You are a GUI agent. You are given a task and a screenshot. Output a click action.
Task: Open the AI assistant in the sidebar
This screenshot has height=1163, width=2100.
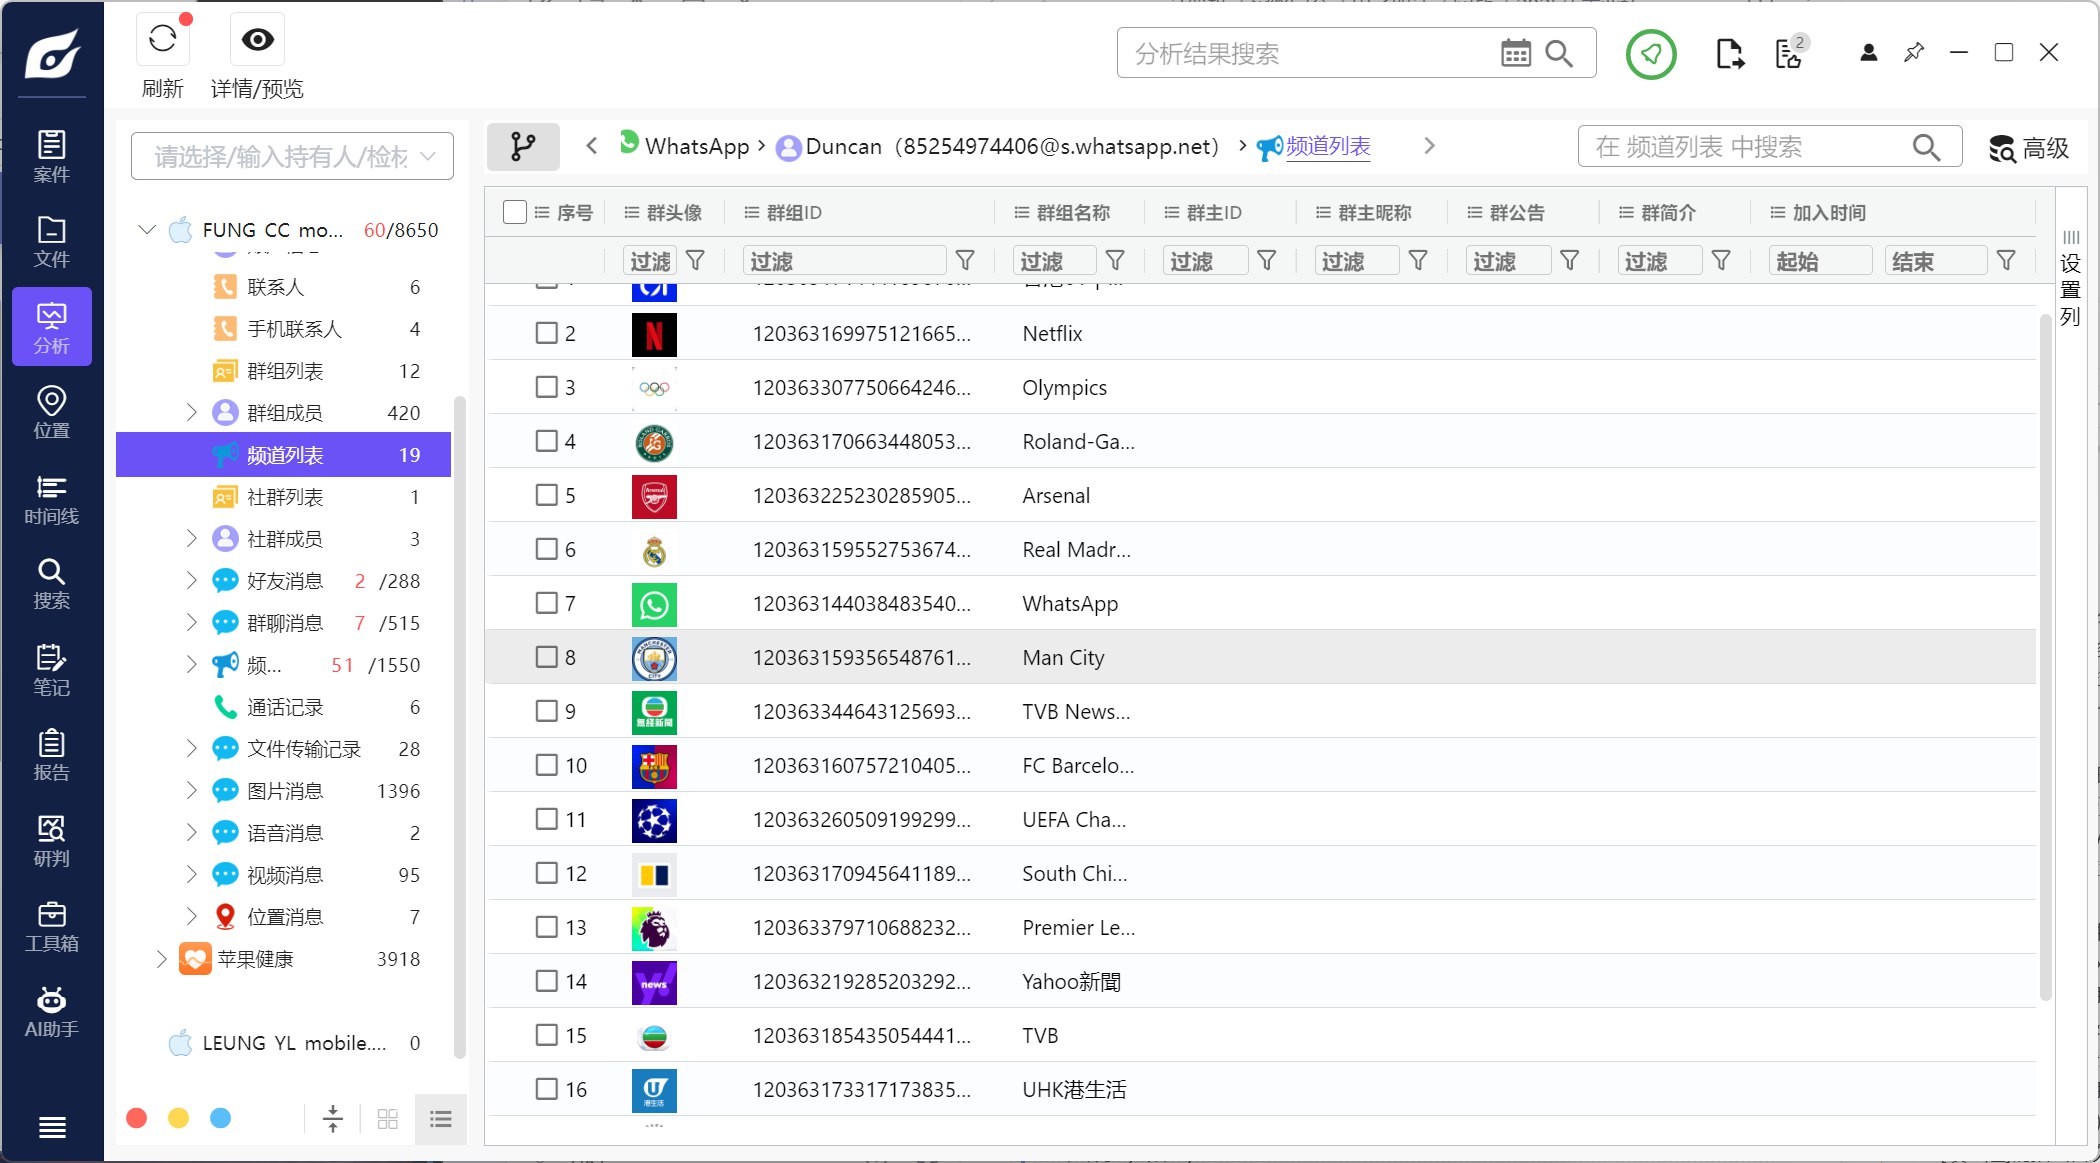coord(51,1011)
